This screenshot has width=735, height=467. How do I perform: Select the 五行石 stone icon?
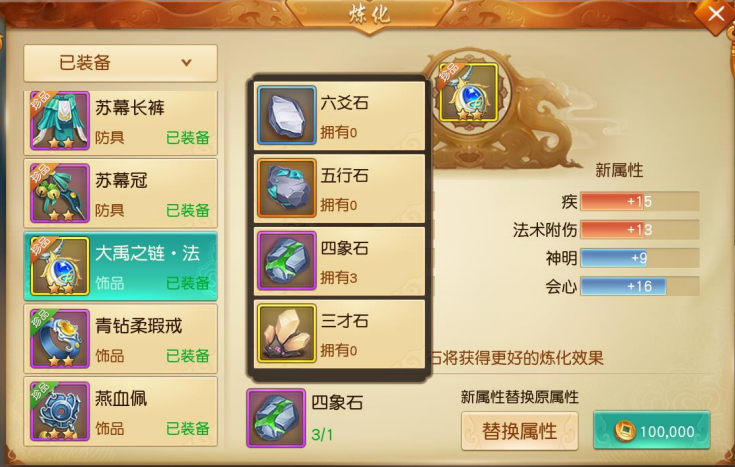[286, 188]
